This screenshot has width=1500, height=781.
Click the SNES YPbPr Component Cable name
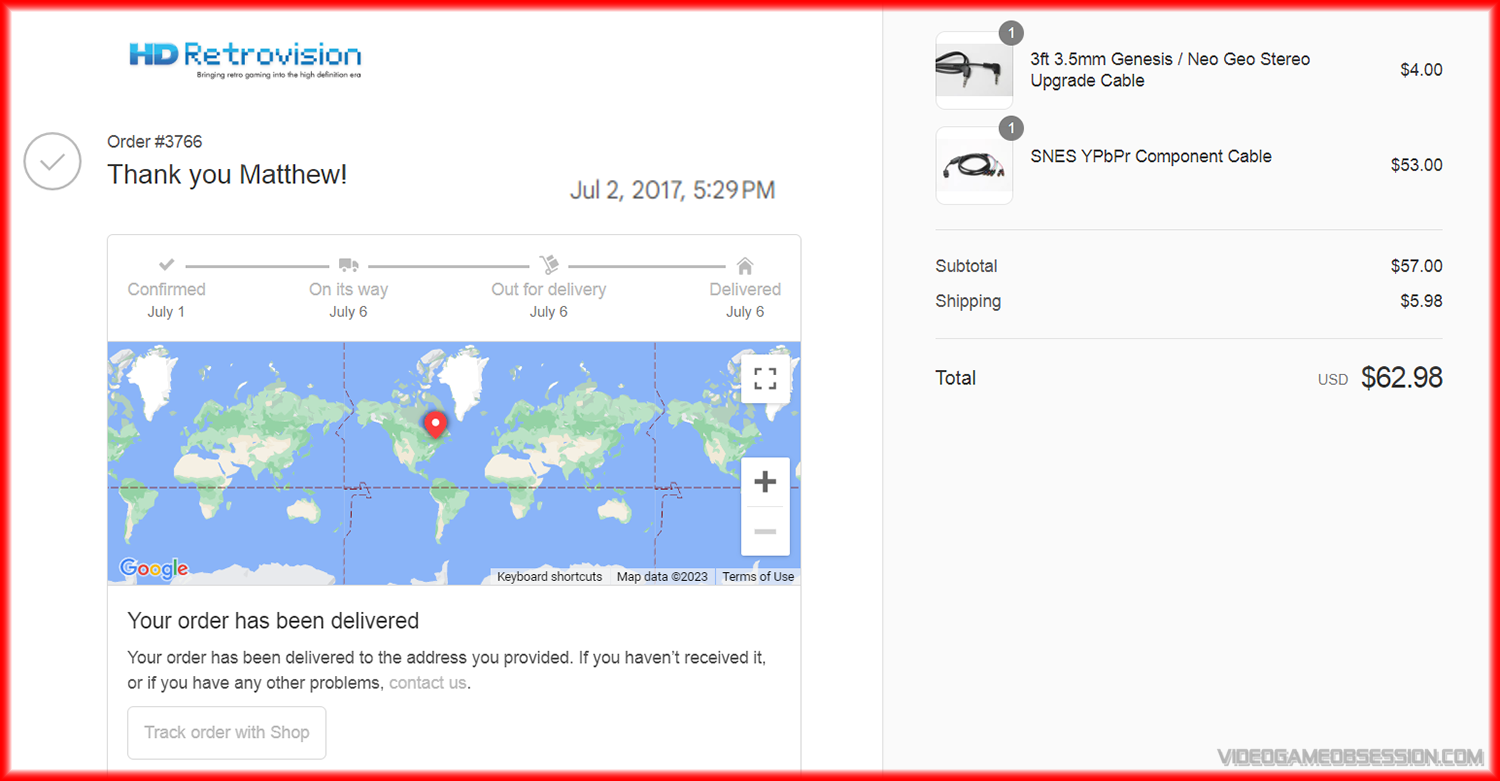coord(1151,156)
